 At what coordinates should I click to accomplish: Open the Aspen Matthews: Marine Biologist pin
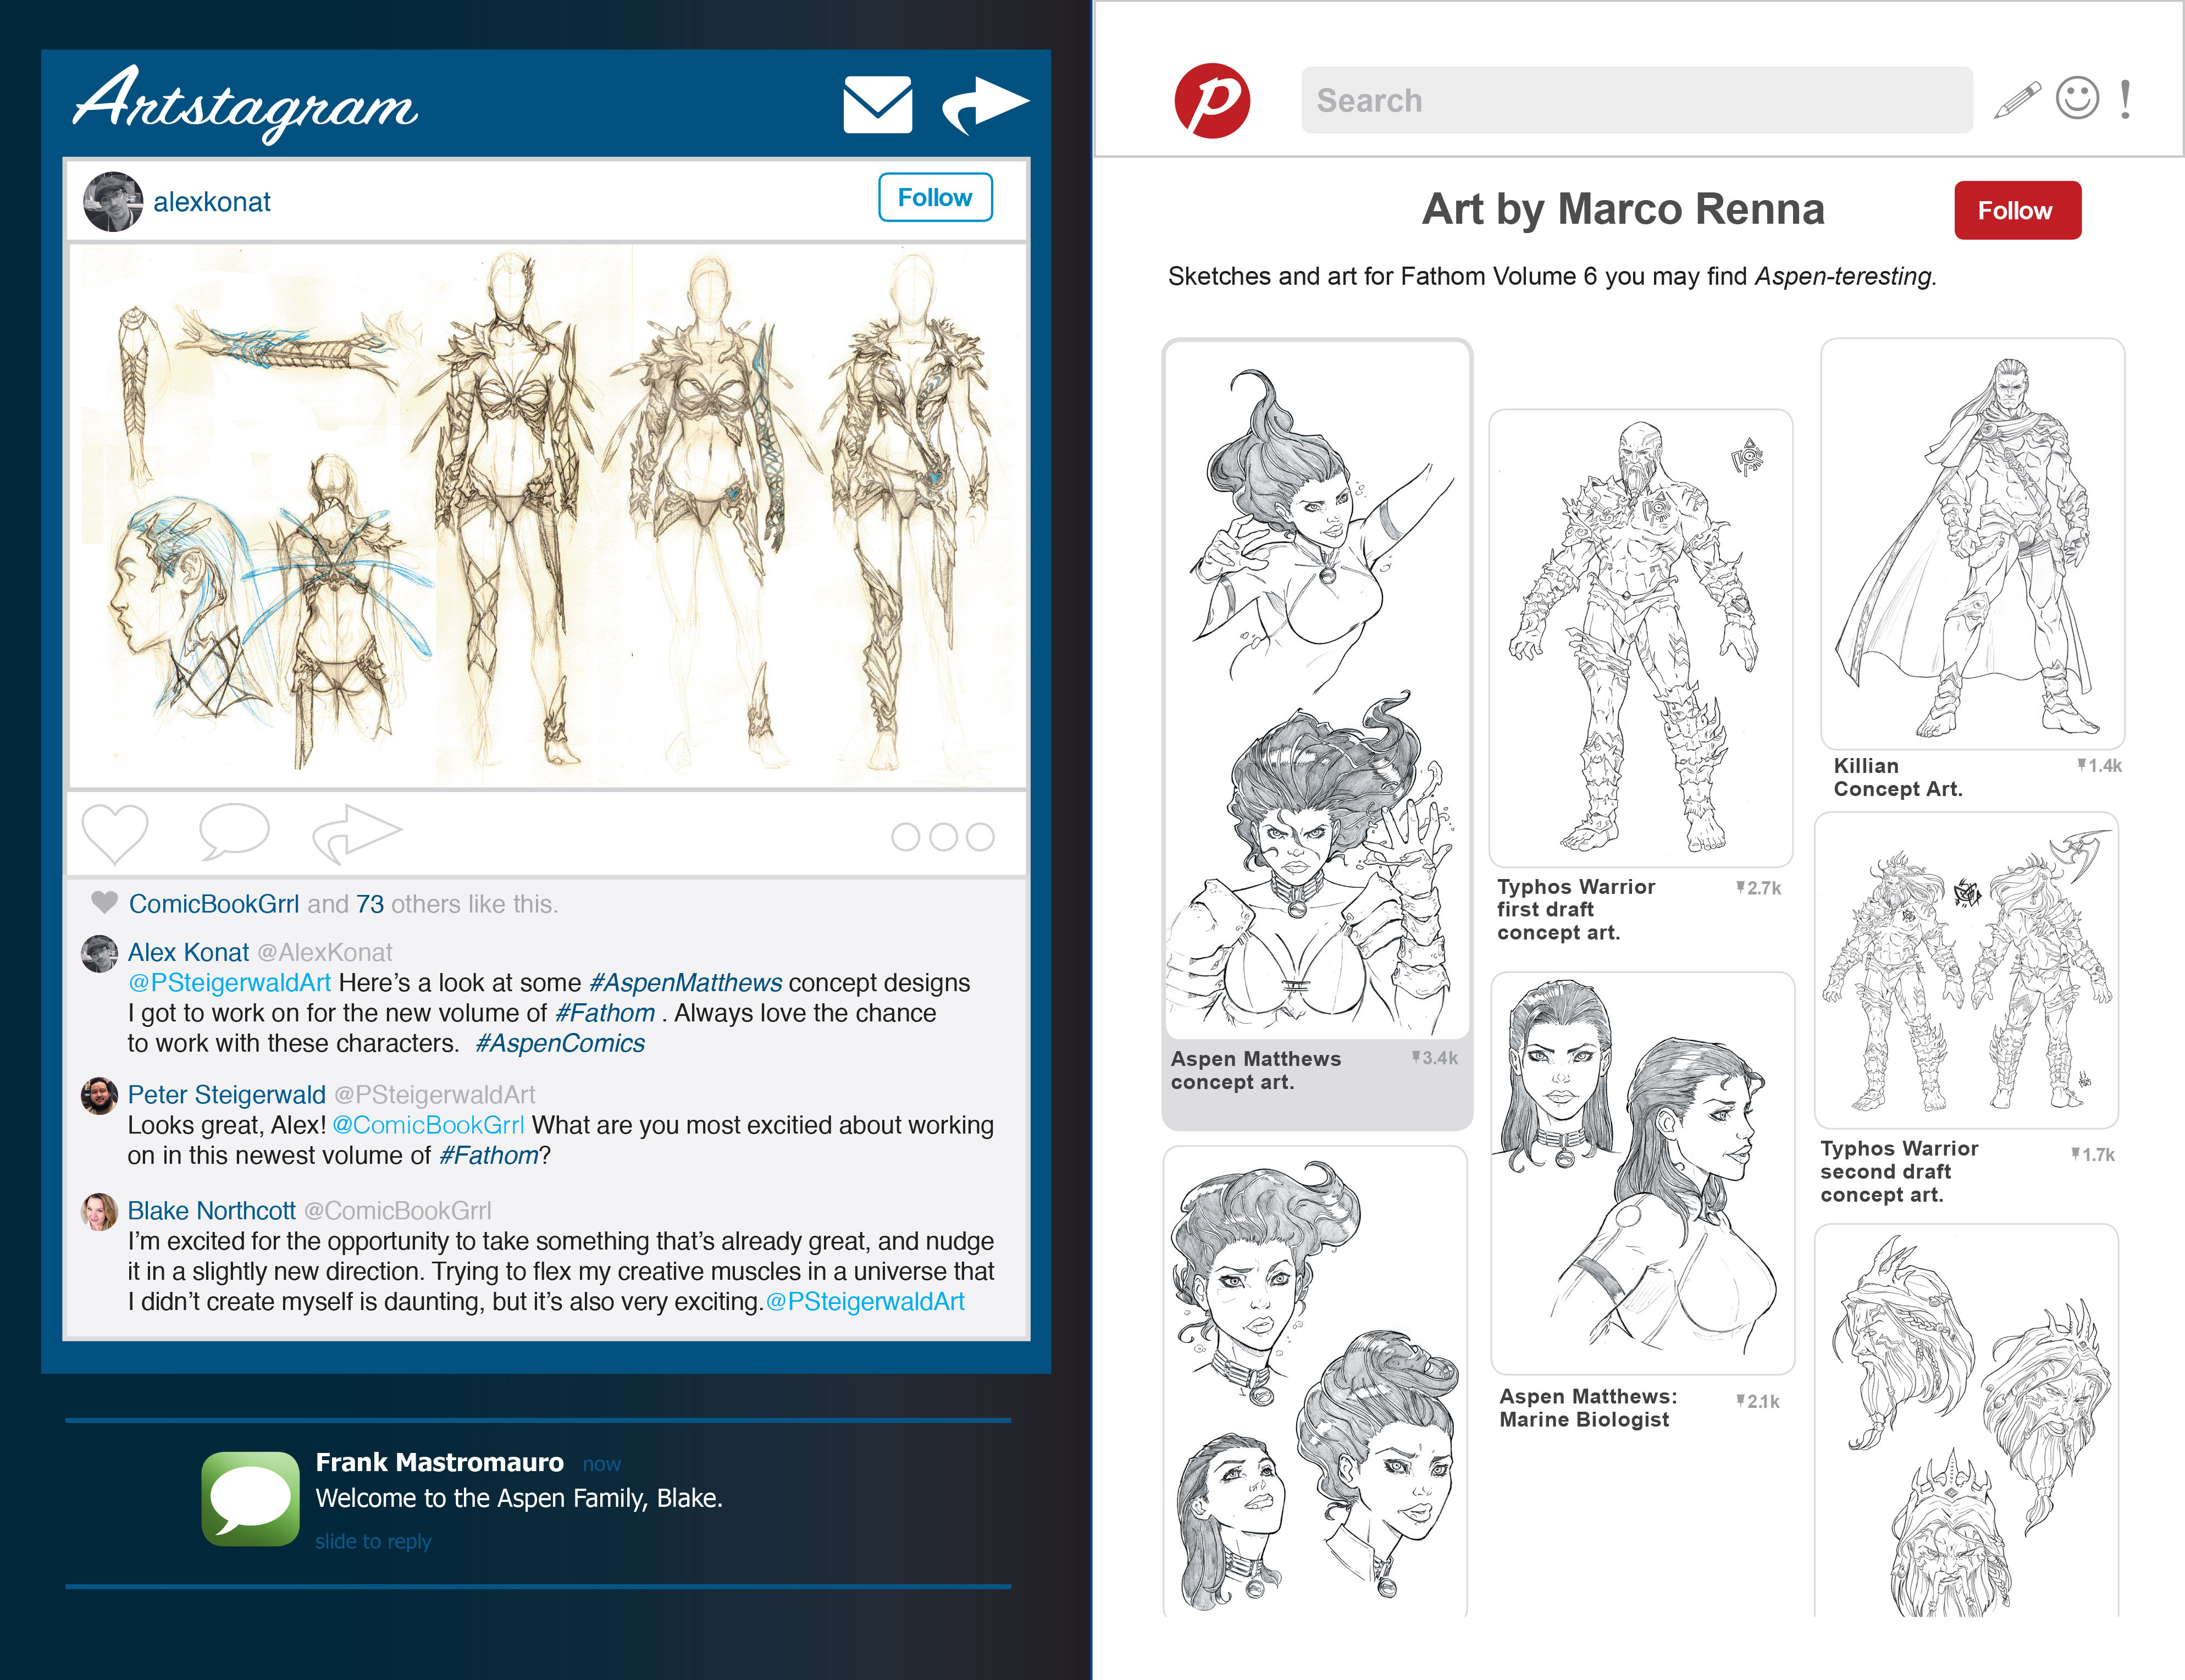[1642, 1173]
